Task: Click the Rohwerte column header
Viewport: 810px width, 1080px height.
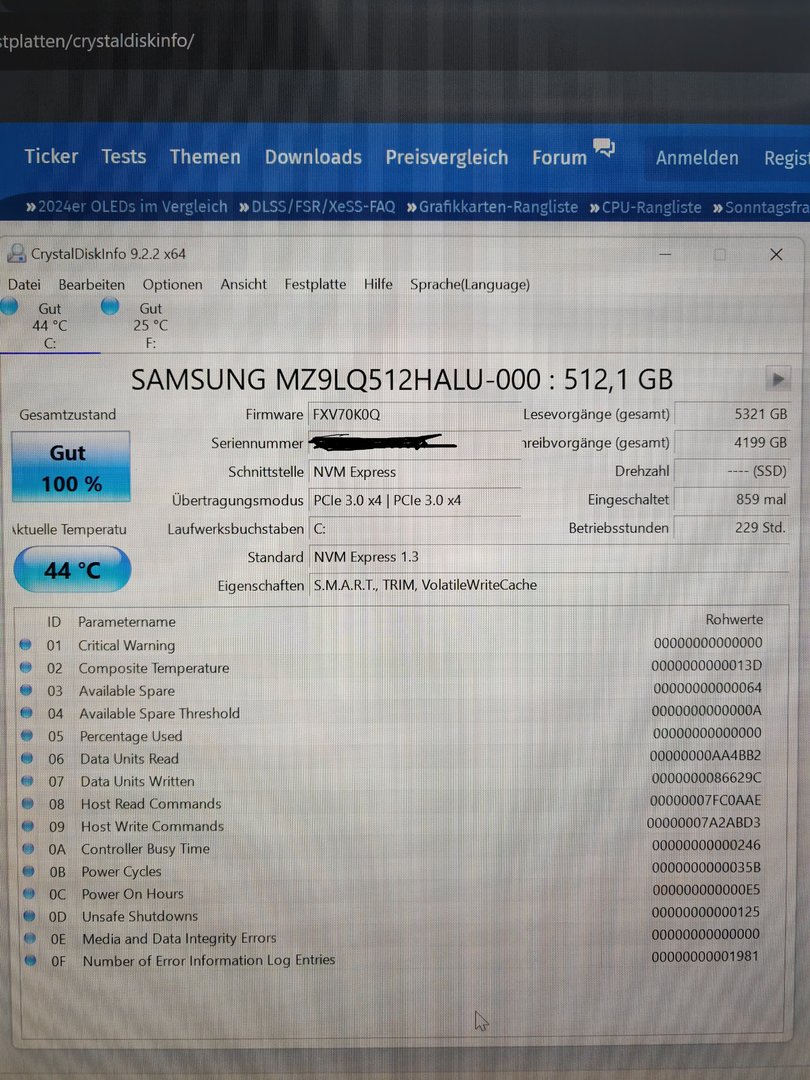Action: coord(734,619)
